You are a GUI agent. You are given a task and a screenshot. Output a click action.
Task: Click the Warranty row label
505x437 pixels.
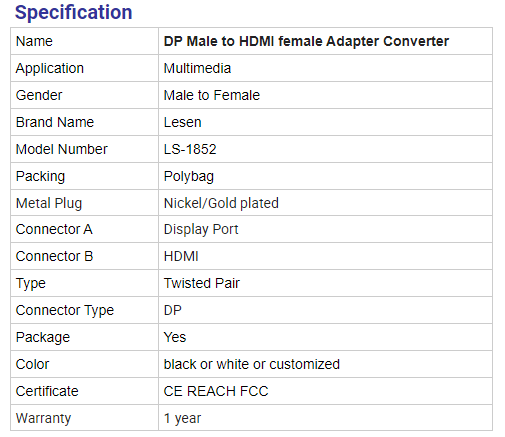point(43,418)
